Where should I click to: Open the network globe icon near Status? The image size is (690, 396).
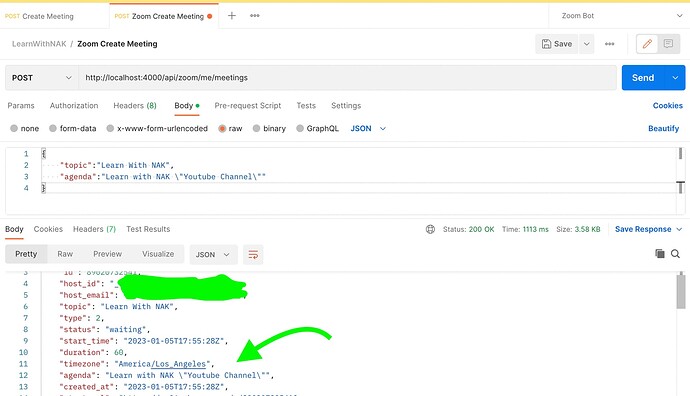[430, 229]
